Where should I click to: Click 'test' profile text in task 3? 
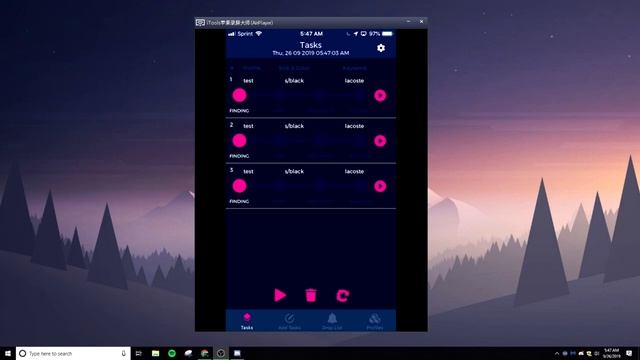click(x=248, y=171)
